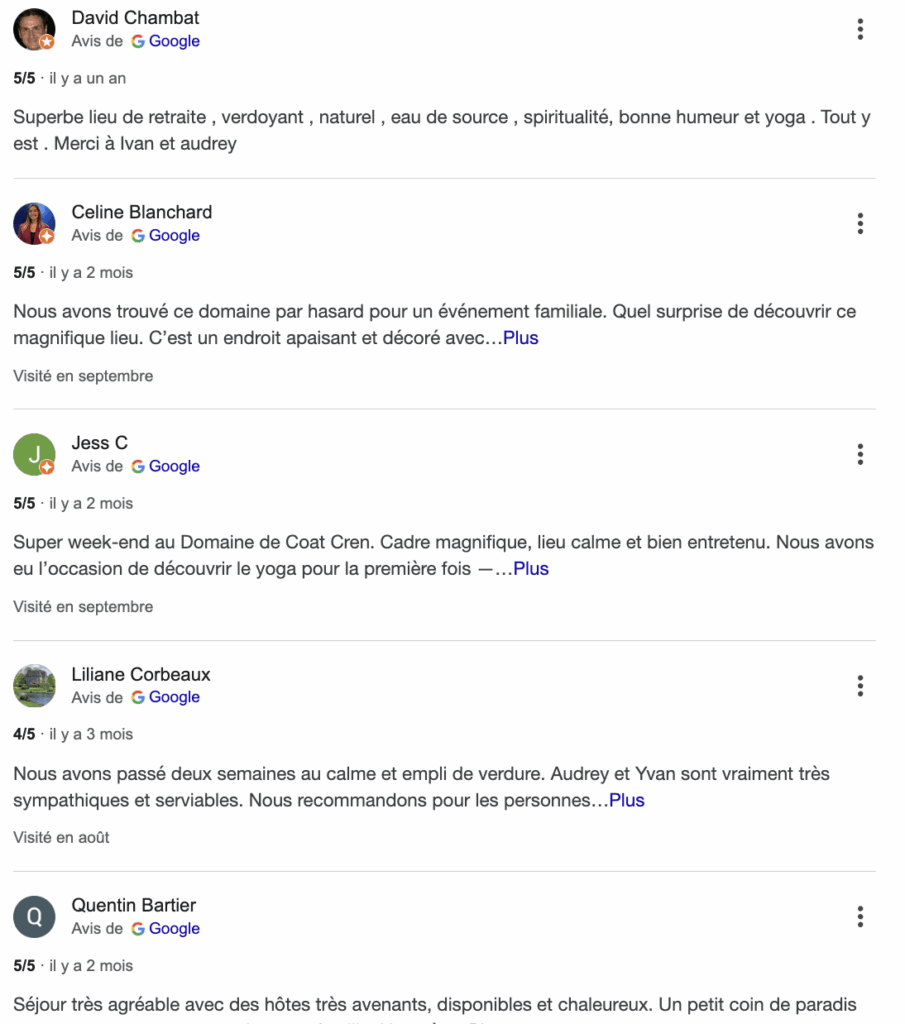
Task: Expand Jess C's review via Plus link
Action: click(531, 569)
